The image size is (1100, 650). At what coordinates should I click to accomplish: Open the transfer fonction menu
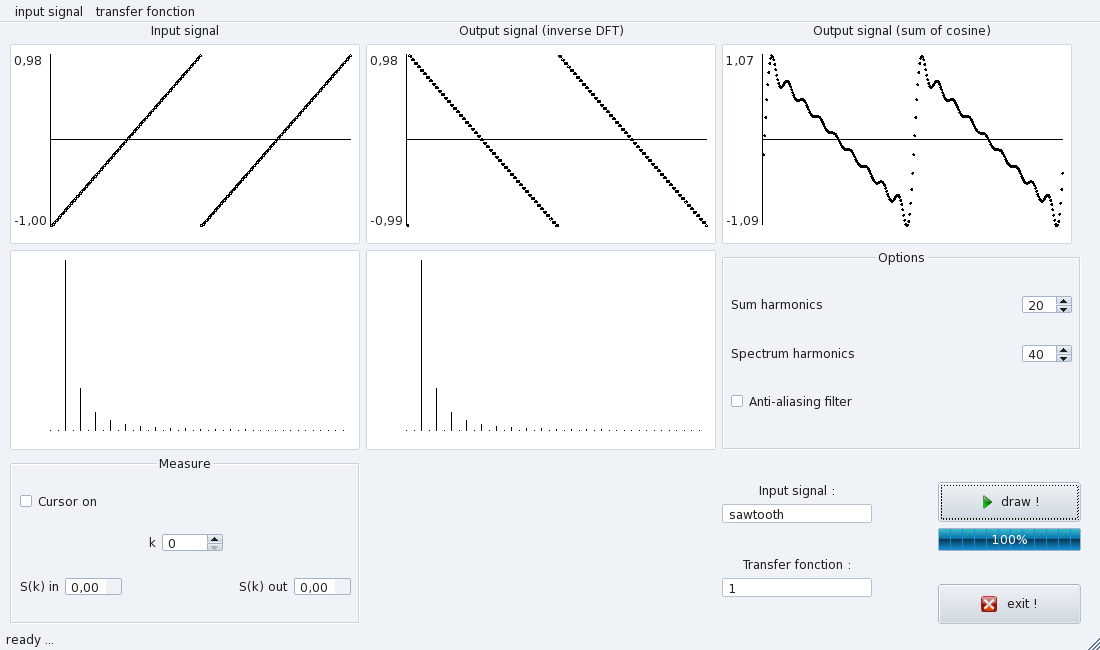145,12
